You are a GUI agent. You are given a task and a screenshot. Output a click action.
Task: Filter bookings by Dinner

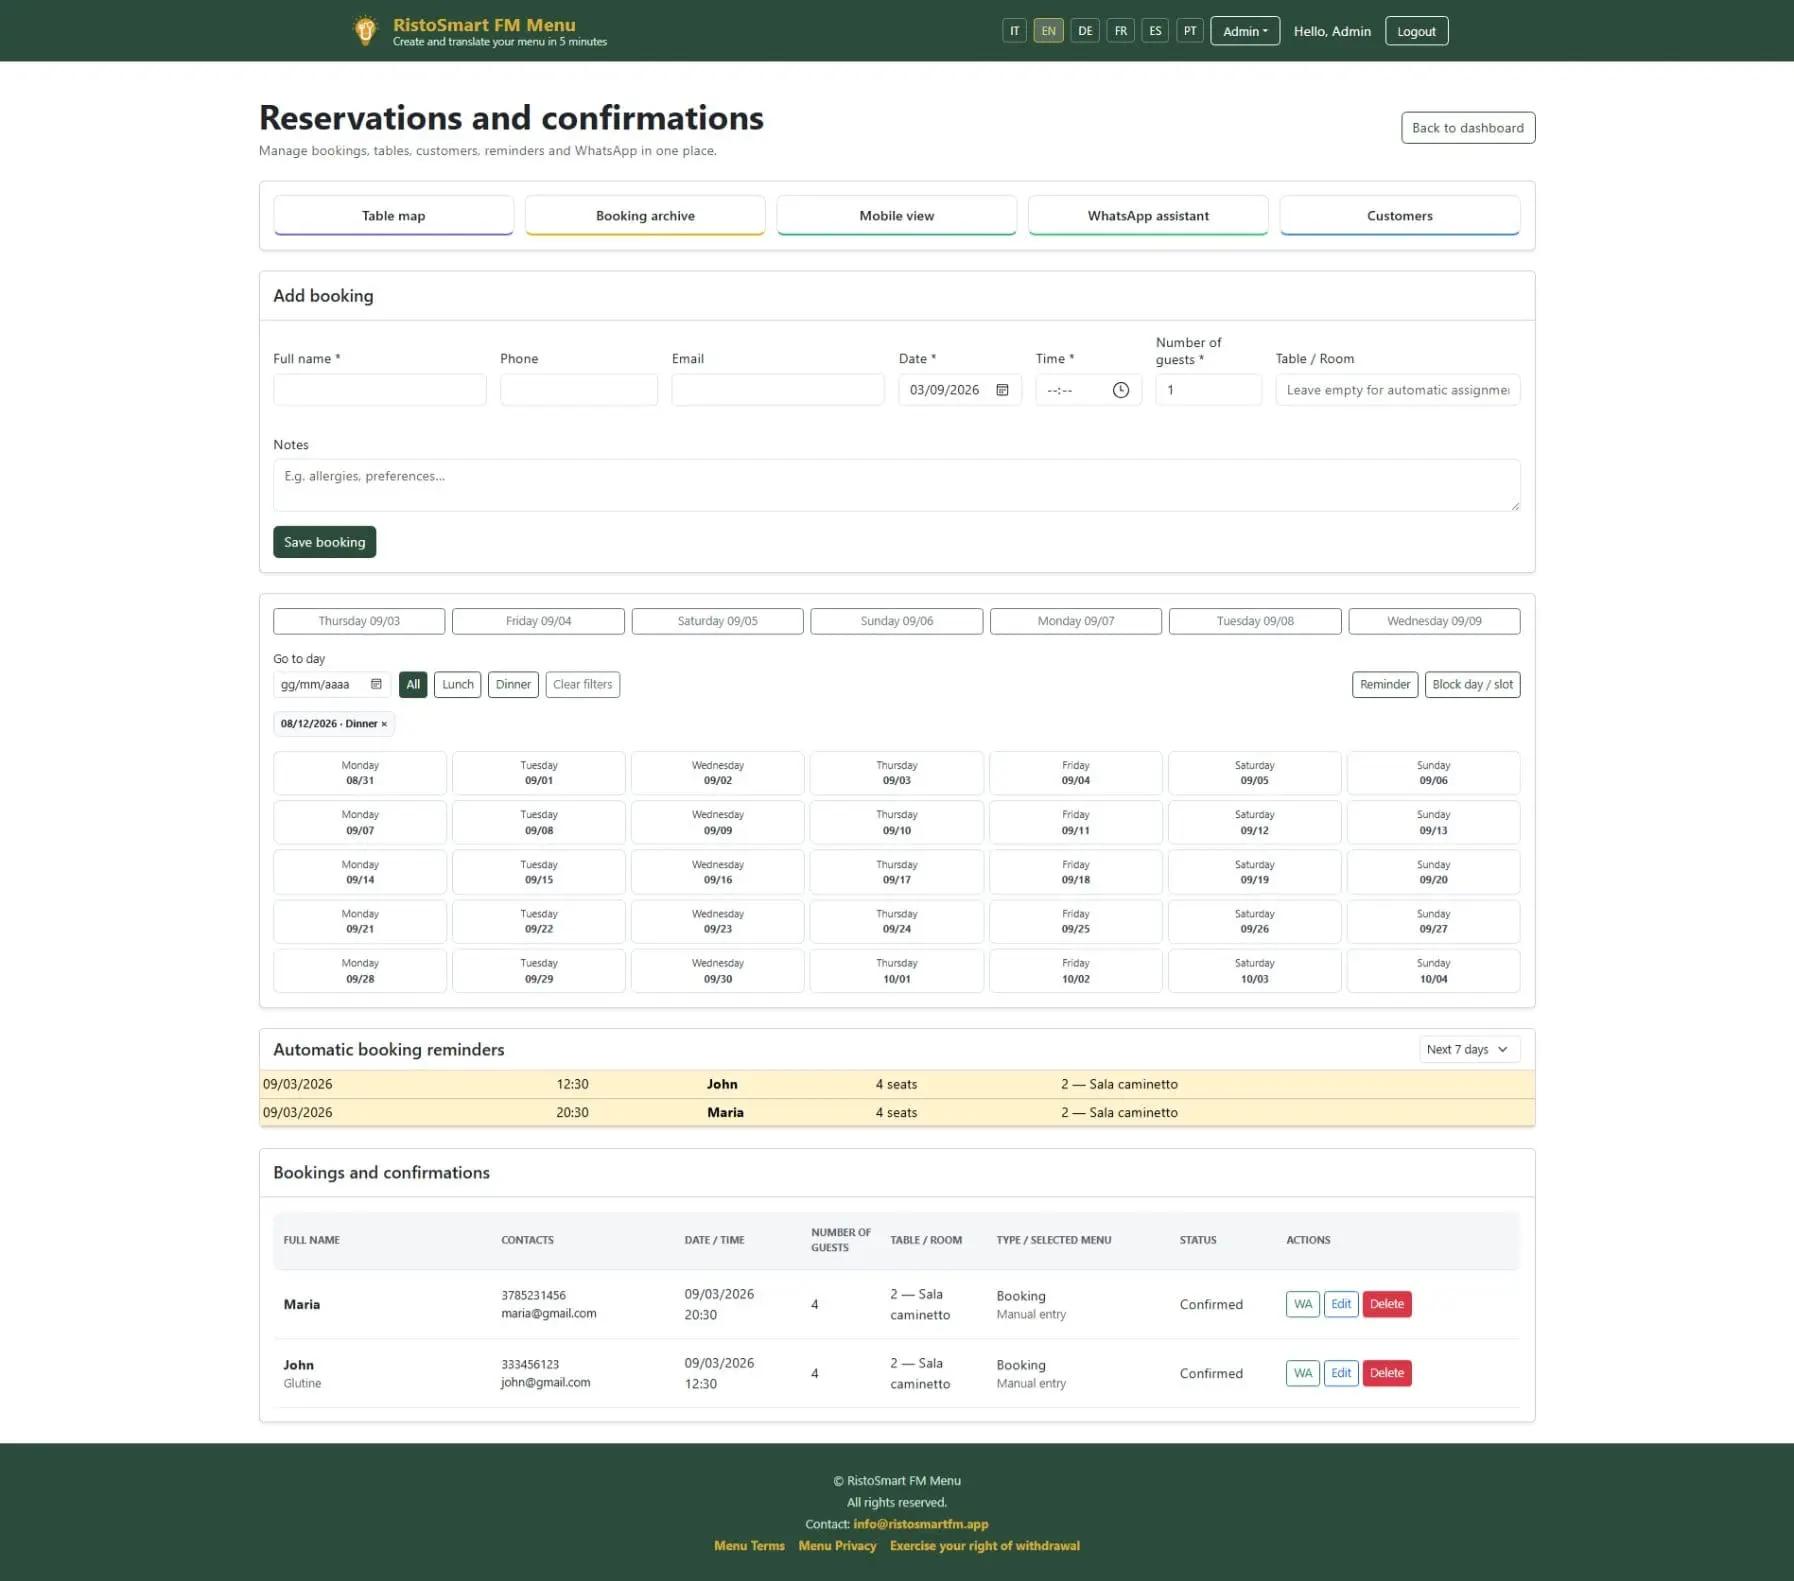(x=513, y=684)
